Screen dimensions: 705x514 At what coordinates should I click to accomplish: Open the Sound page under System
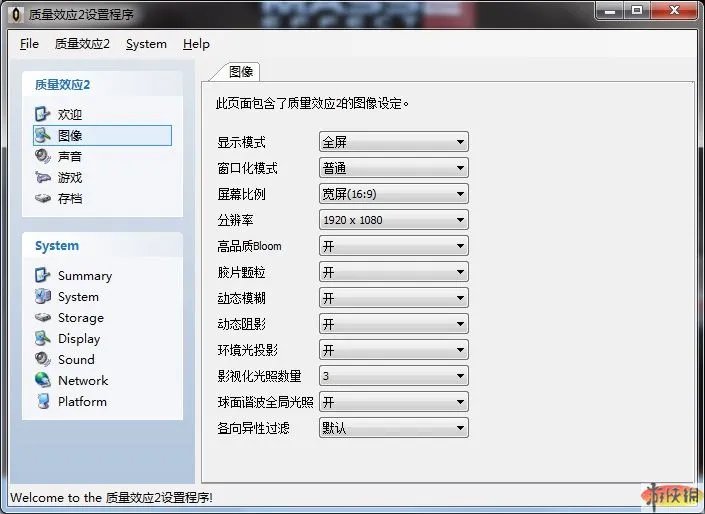(76, 359)
